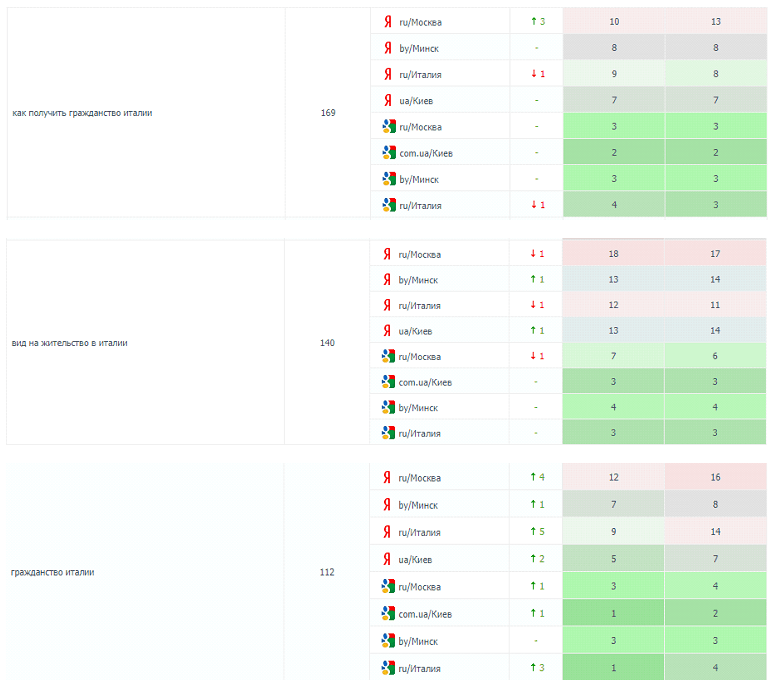Click Yandex icon for ru/Москва in 'гражданство италии' group
The width and height of the screenshot is (774, 690).
click(x=387, y=478)
